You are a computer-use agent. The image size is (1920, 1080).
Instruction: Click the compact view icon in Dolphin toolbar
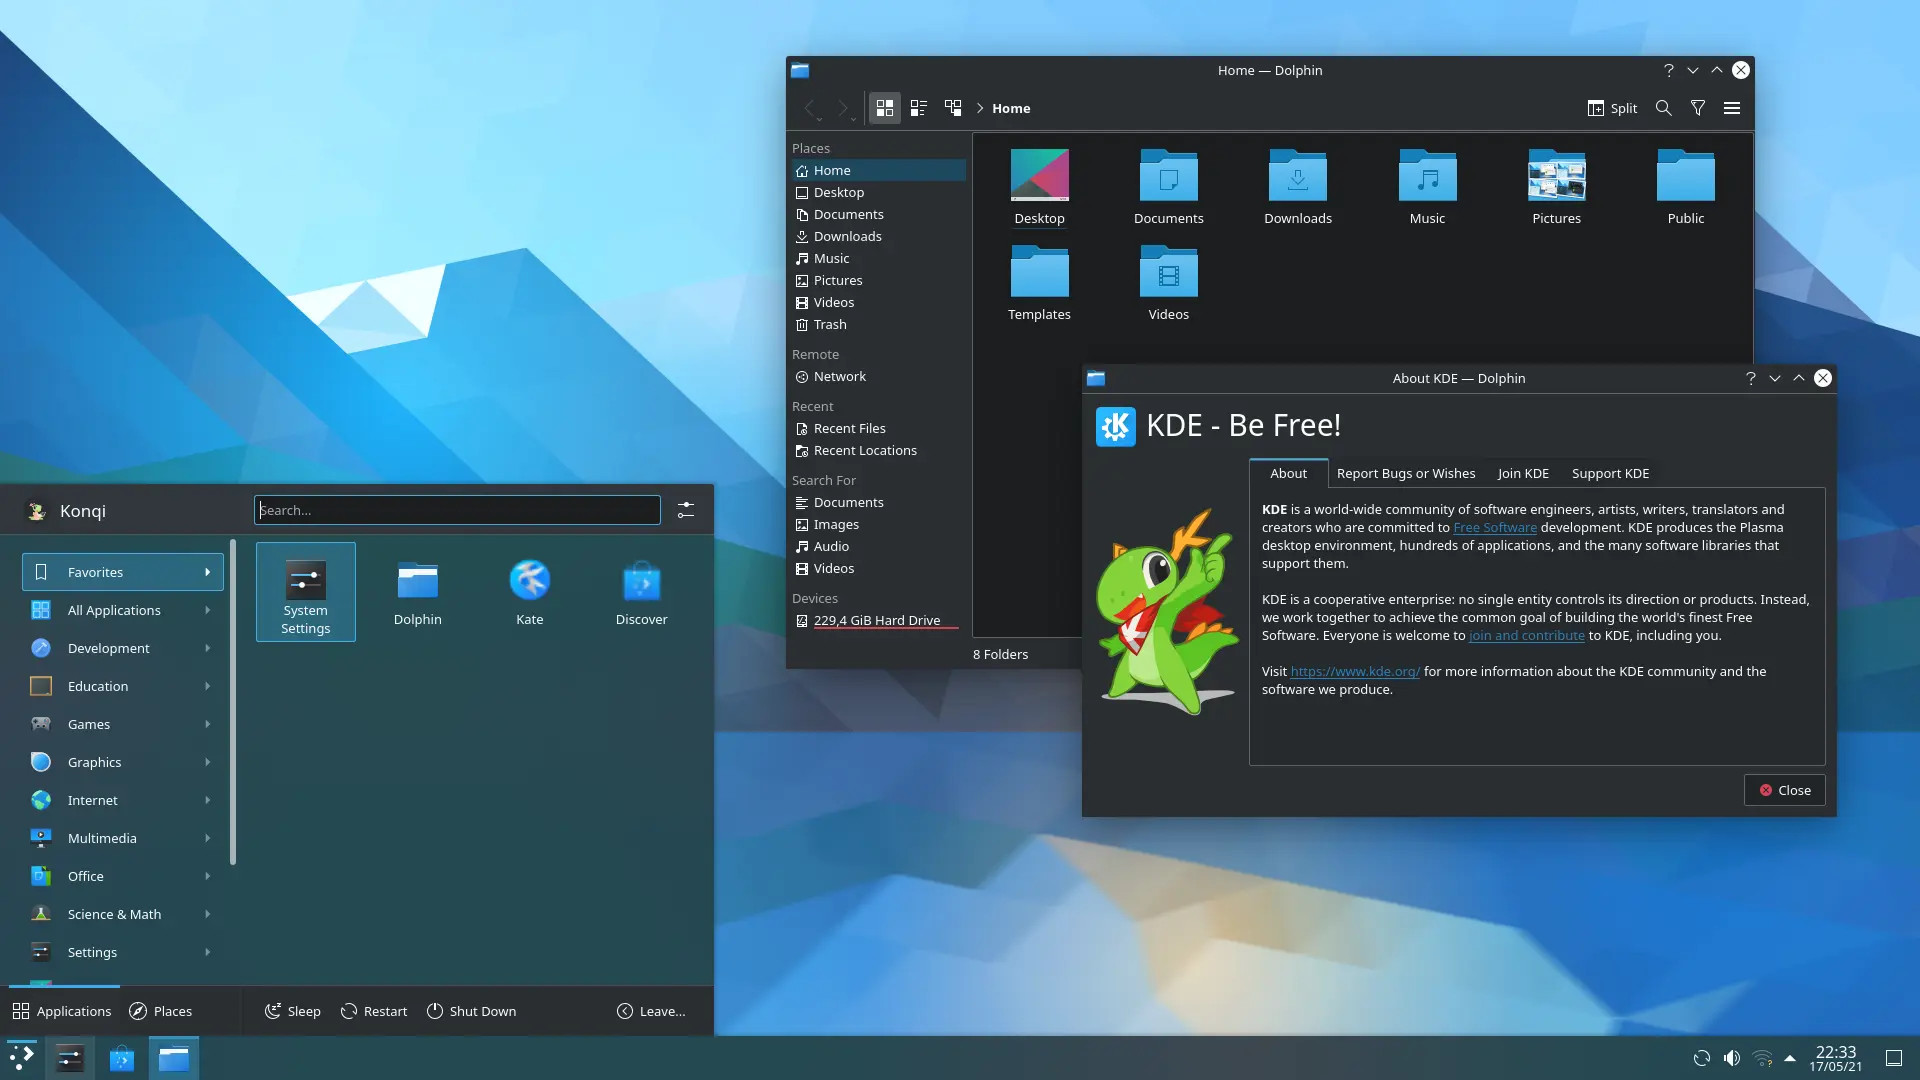point(918,108)
